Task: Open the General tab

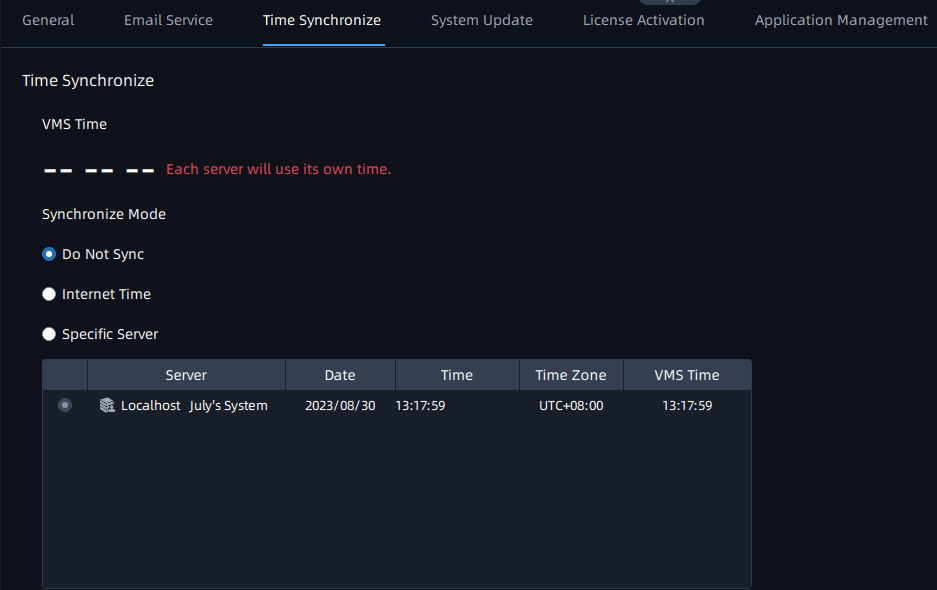Action: pos(48,20)
